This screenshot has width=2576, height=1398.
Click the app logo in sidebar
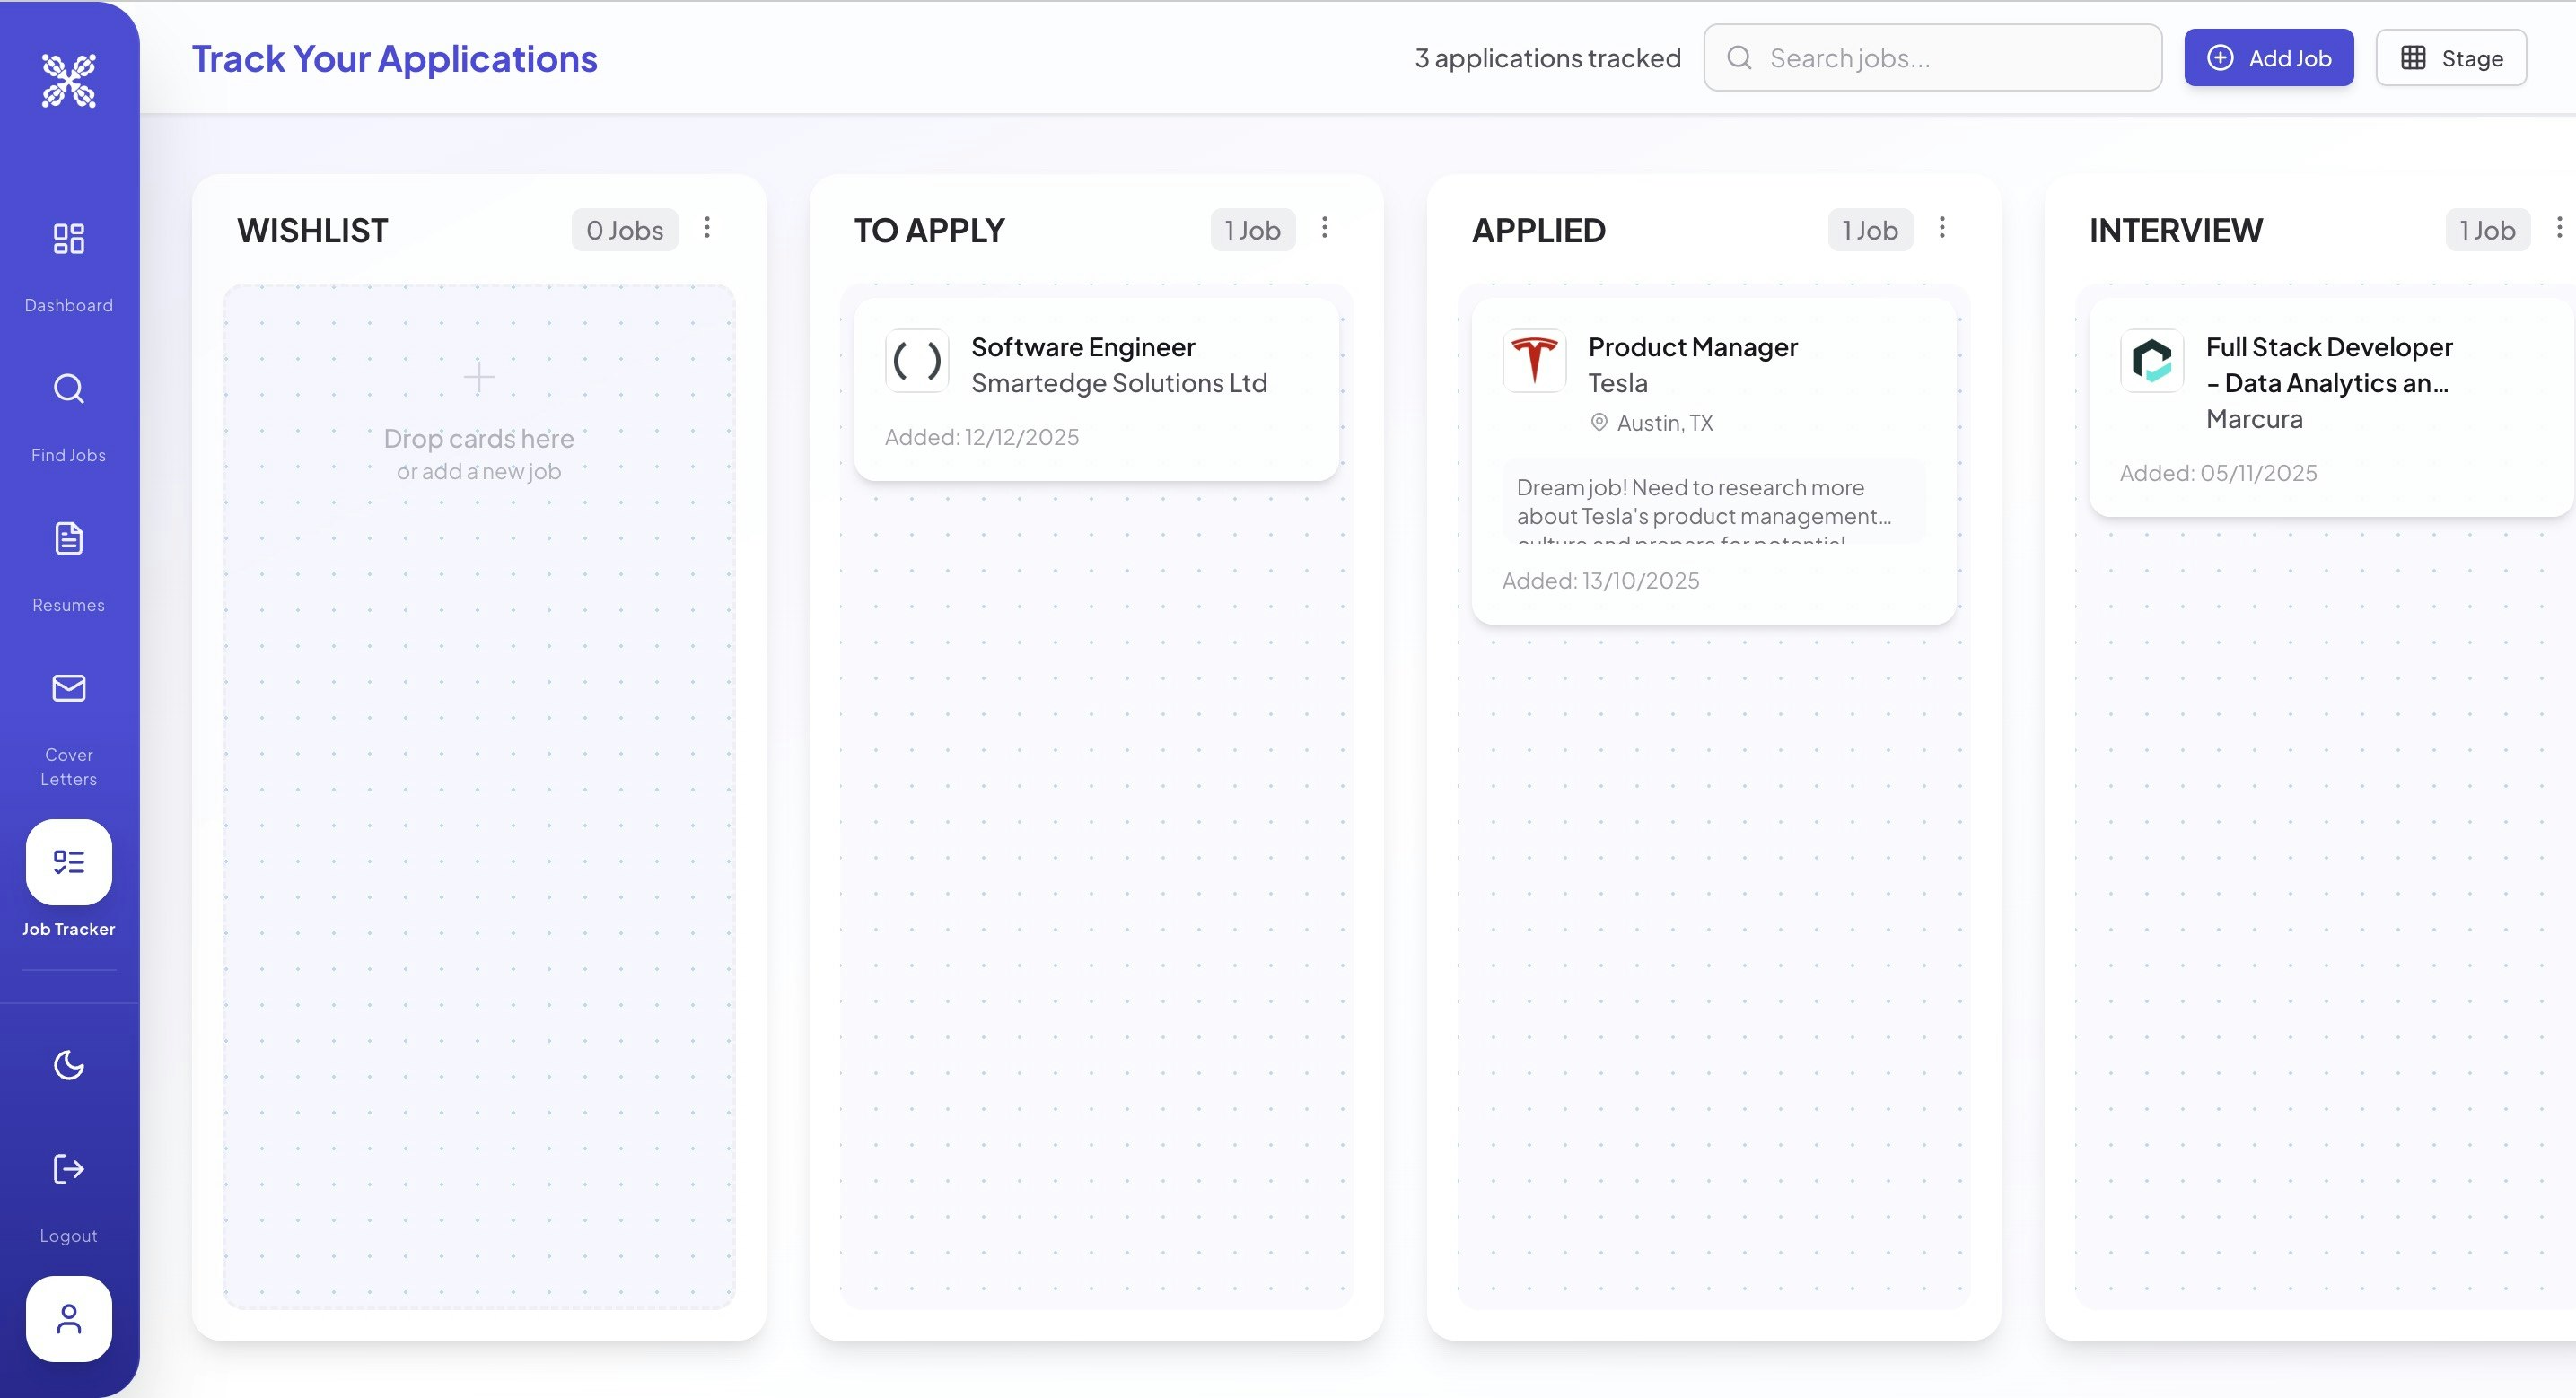tap(68, 80)
